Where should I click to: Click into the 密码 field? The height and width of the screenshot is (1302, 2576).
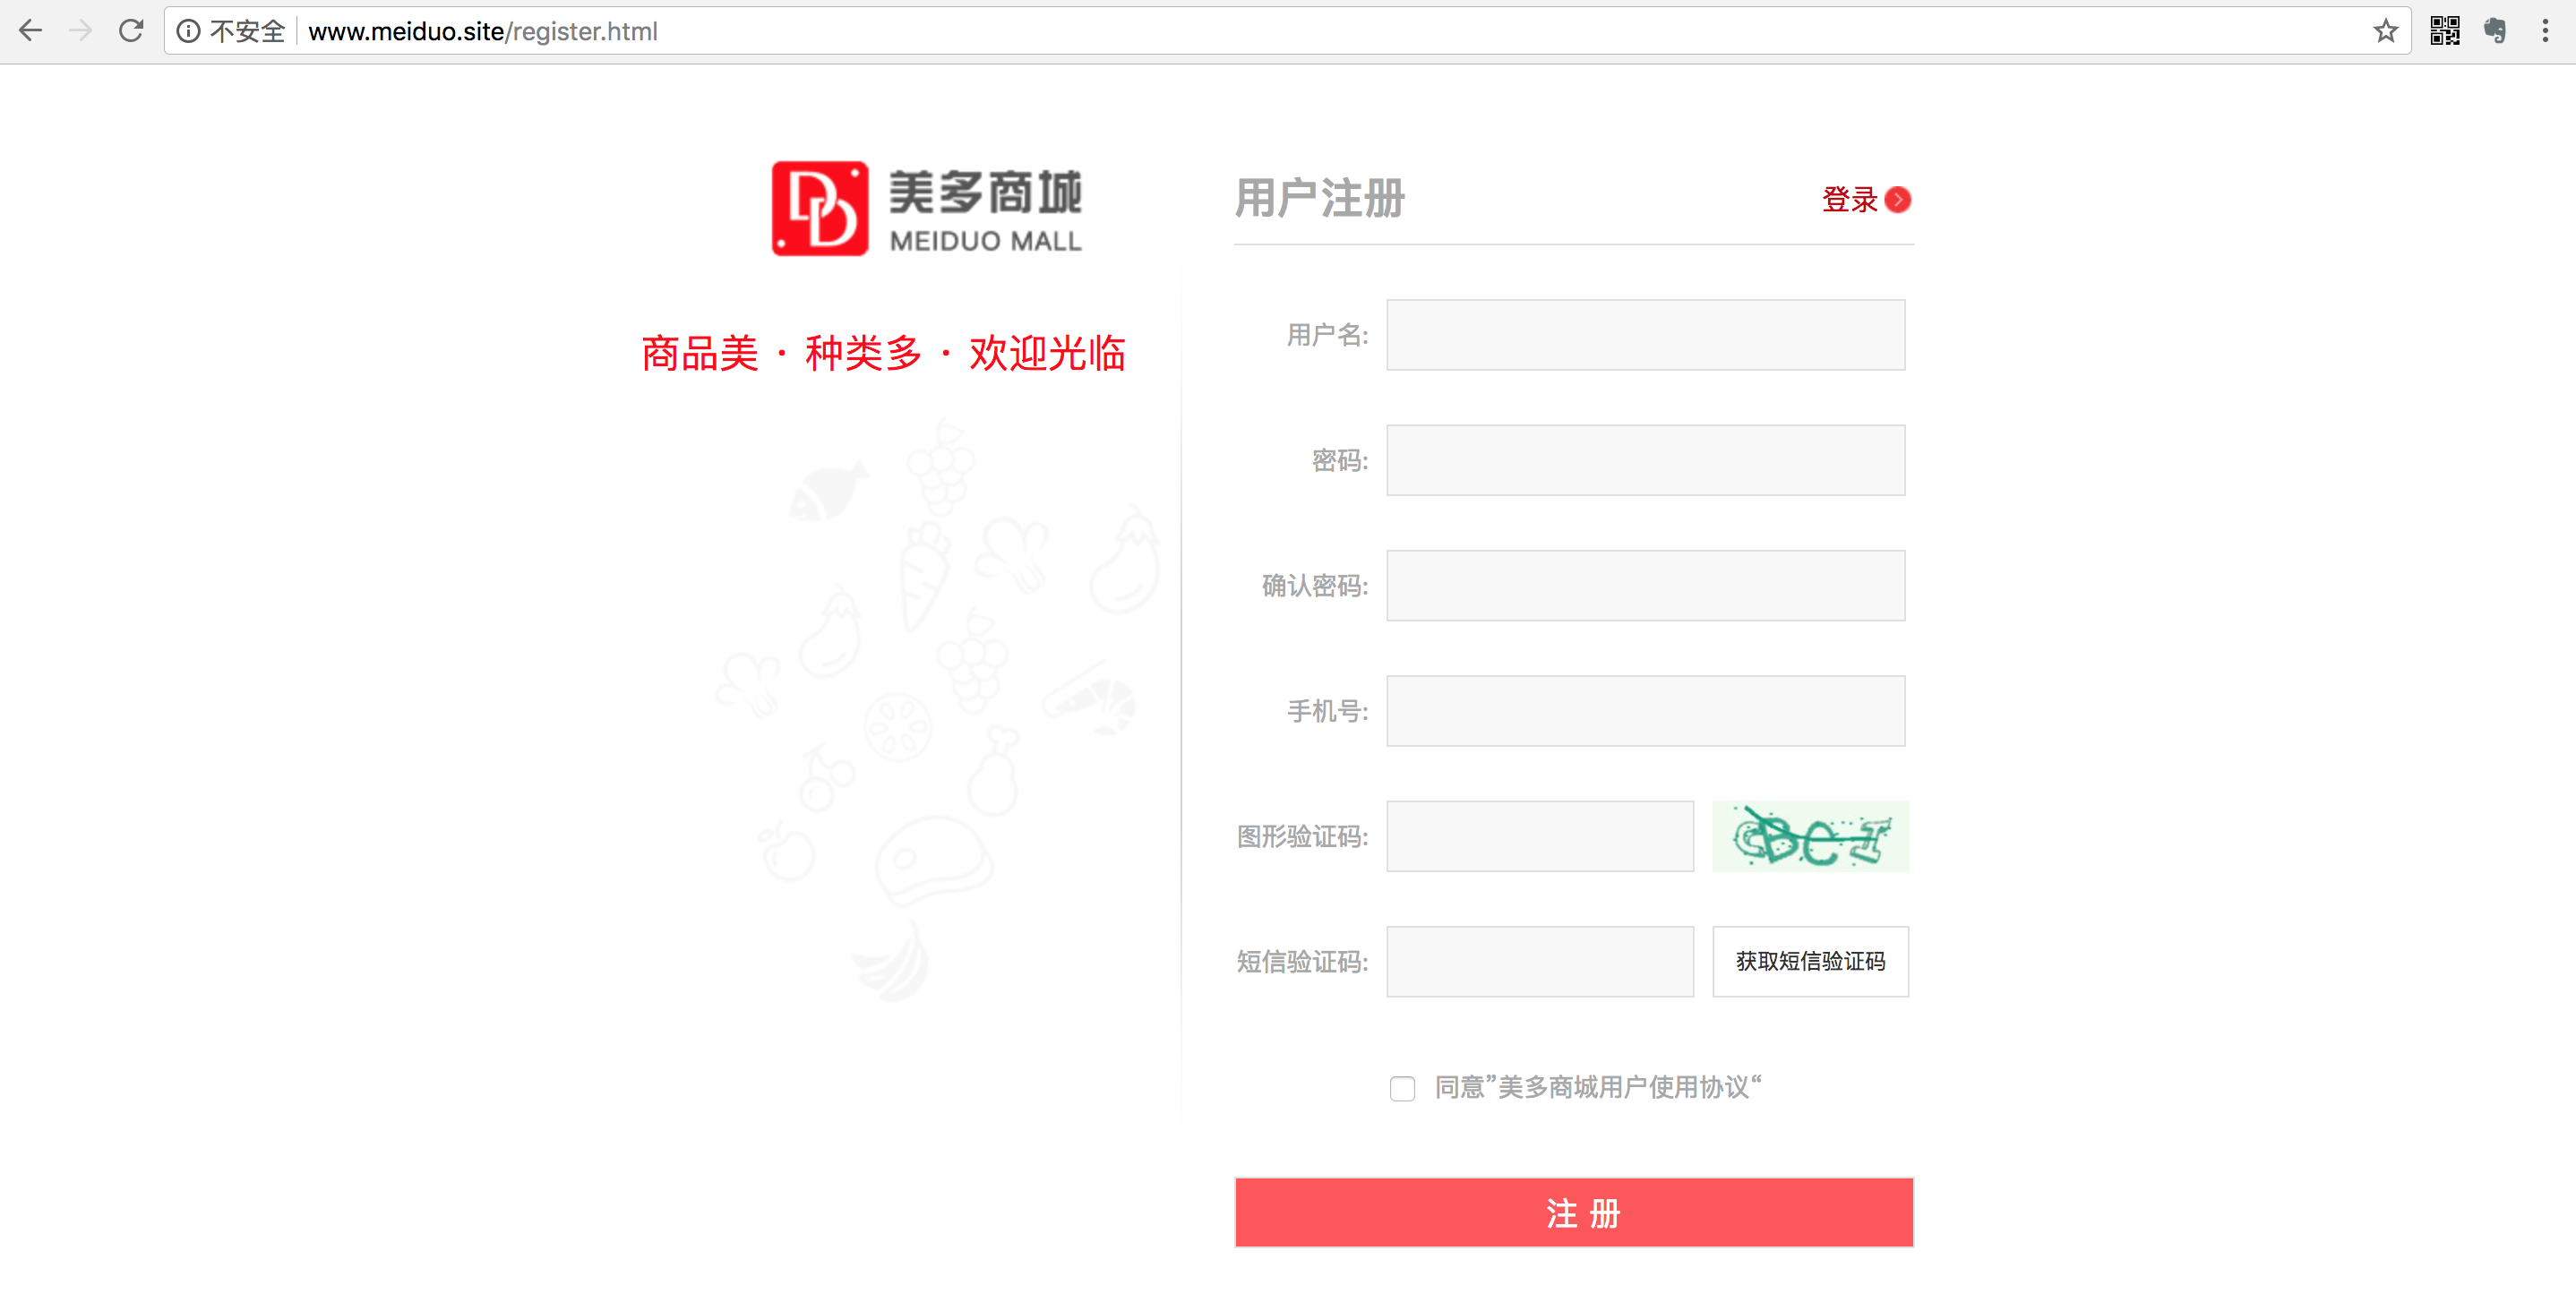1645,460
